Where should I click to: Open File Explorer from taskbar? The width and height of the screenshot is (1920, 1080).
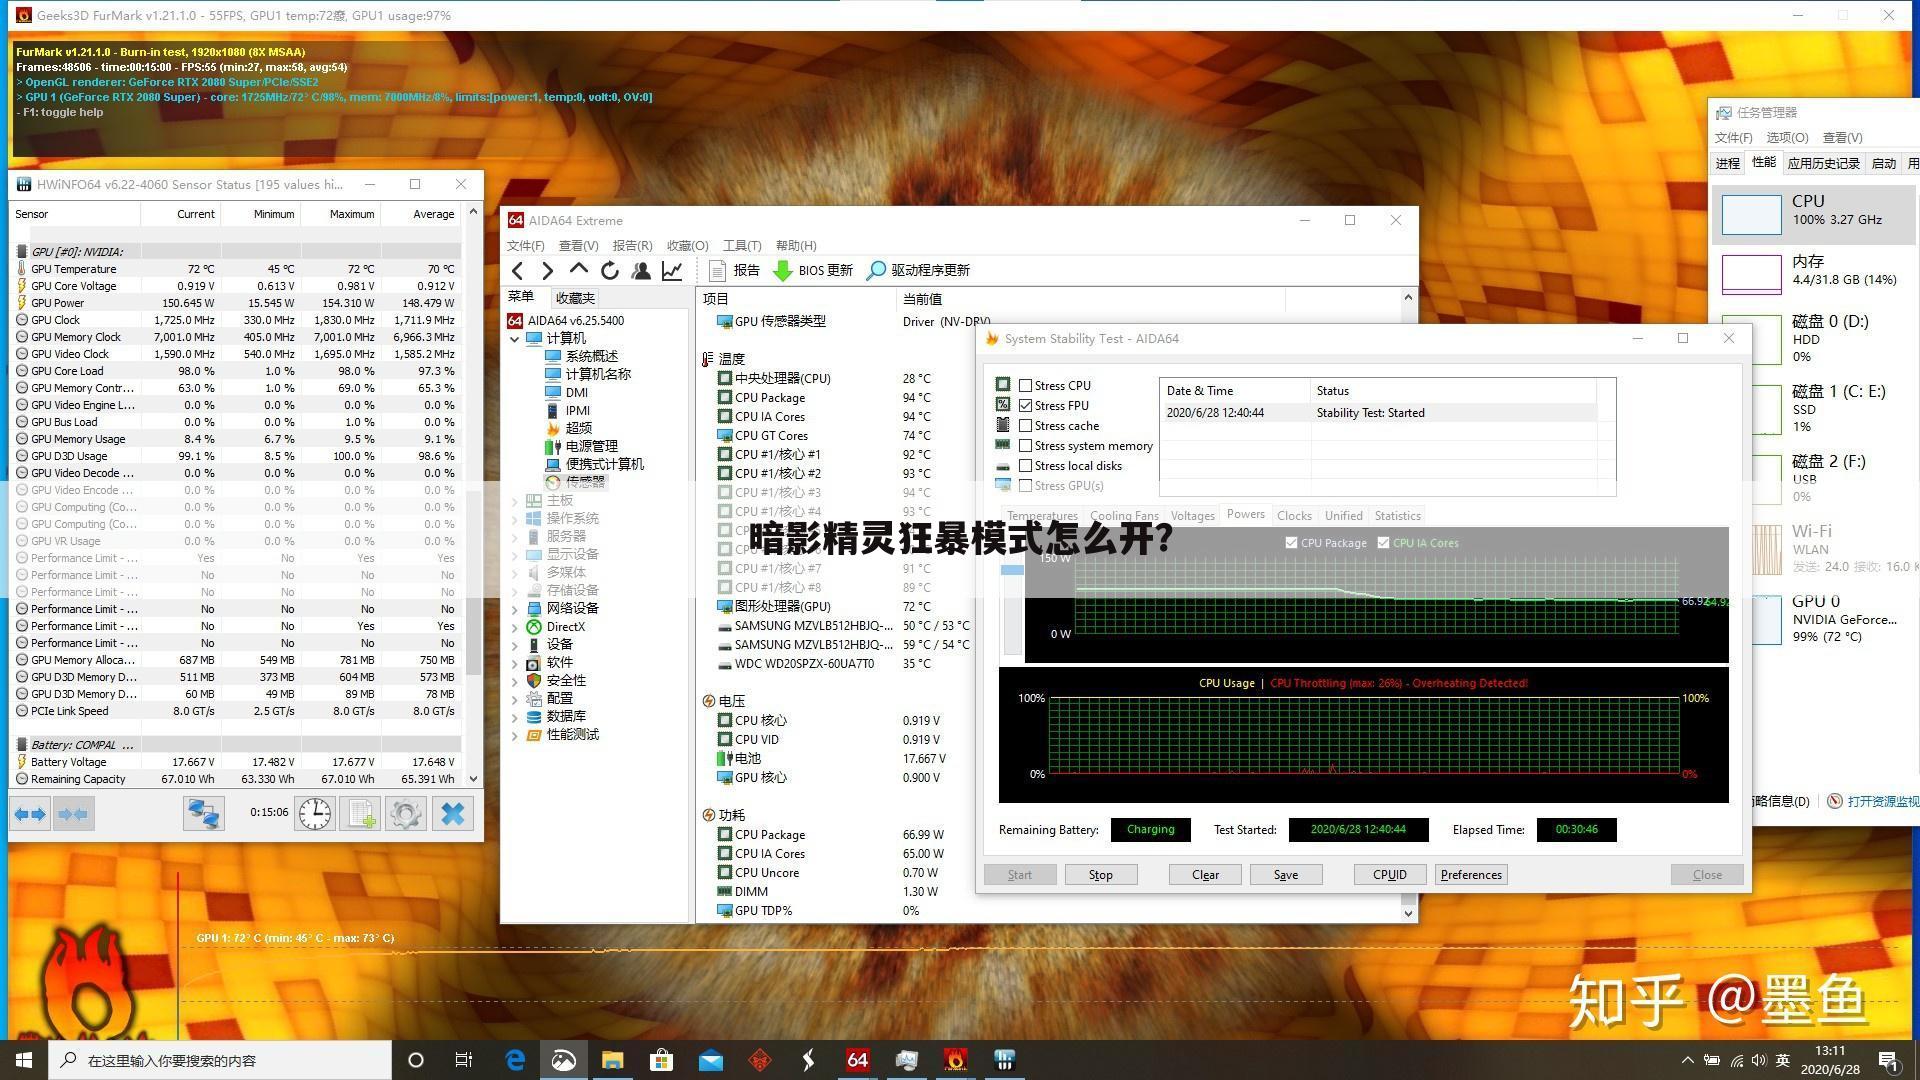coord(612,1060)
